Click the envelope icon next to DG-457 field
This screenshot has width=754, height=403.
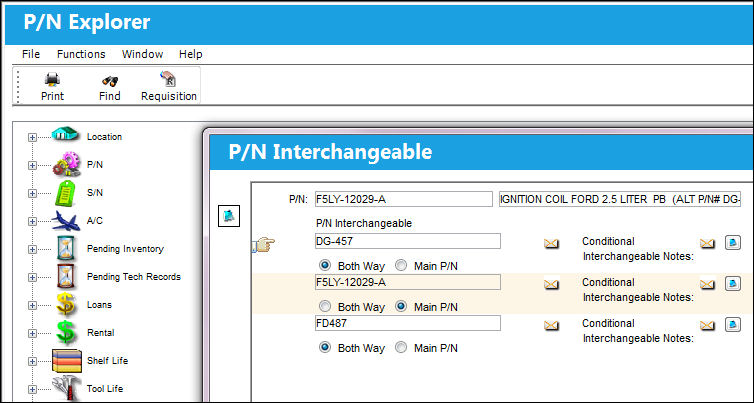click(551, 244)
